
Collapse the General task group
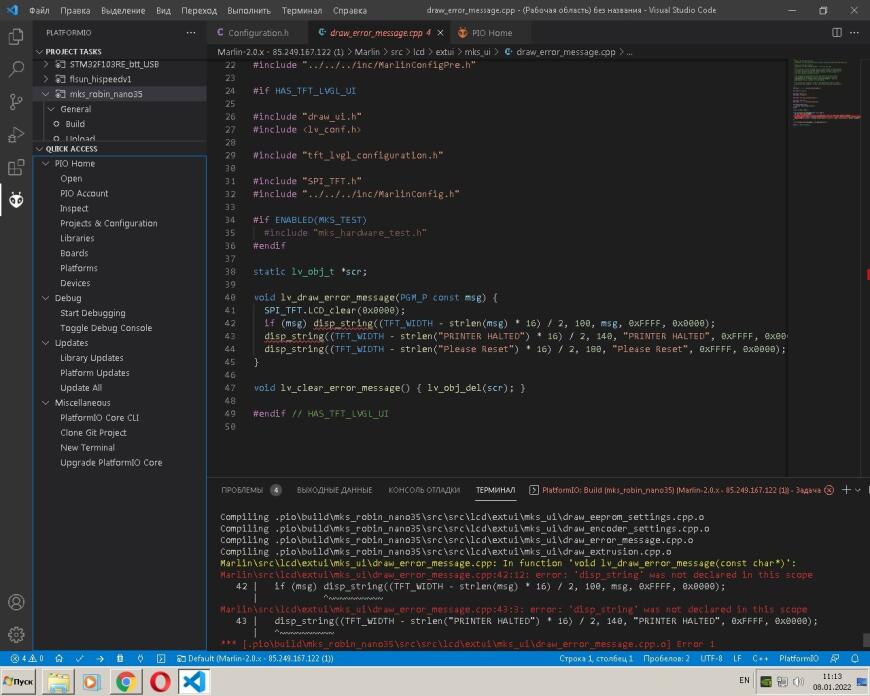(x=51, y=109)
